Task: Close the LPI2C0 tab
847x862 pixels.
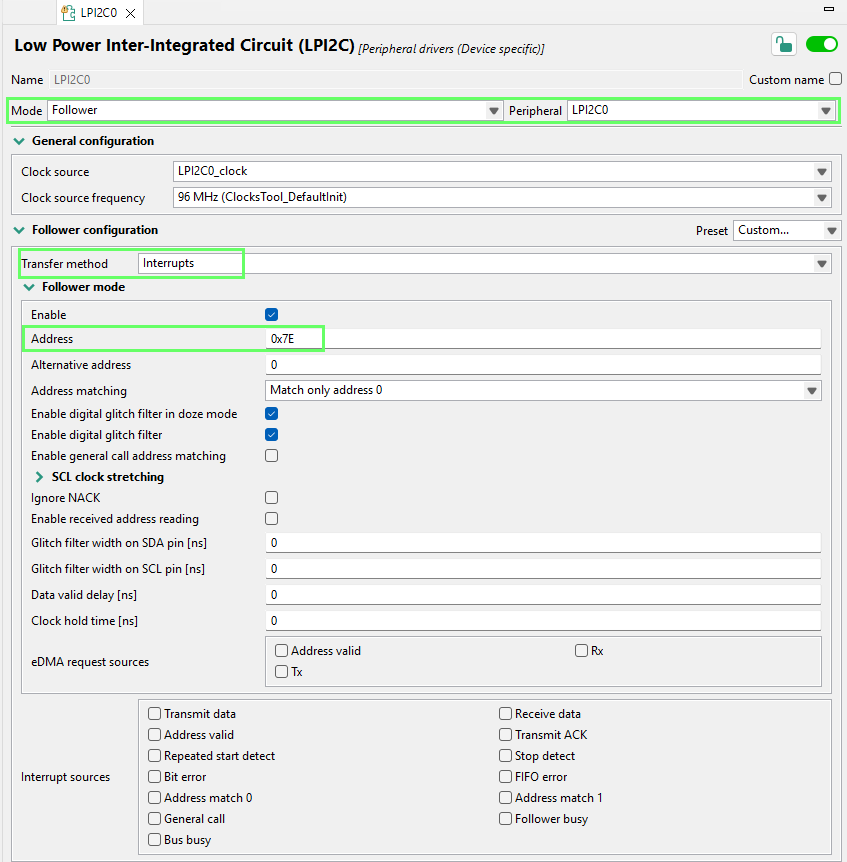Action: pyautogui.click(x=130, y=13)
